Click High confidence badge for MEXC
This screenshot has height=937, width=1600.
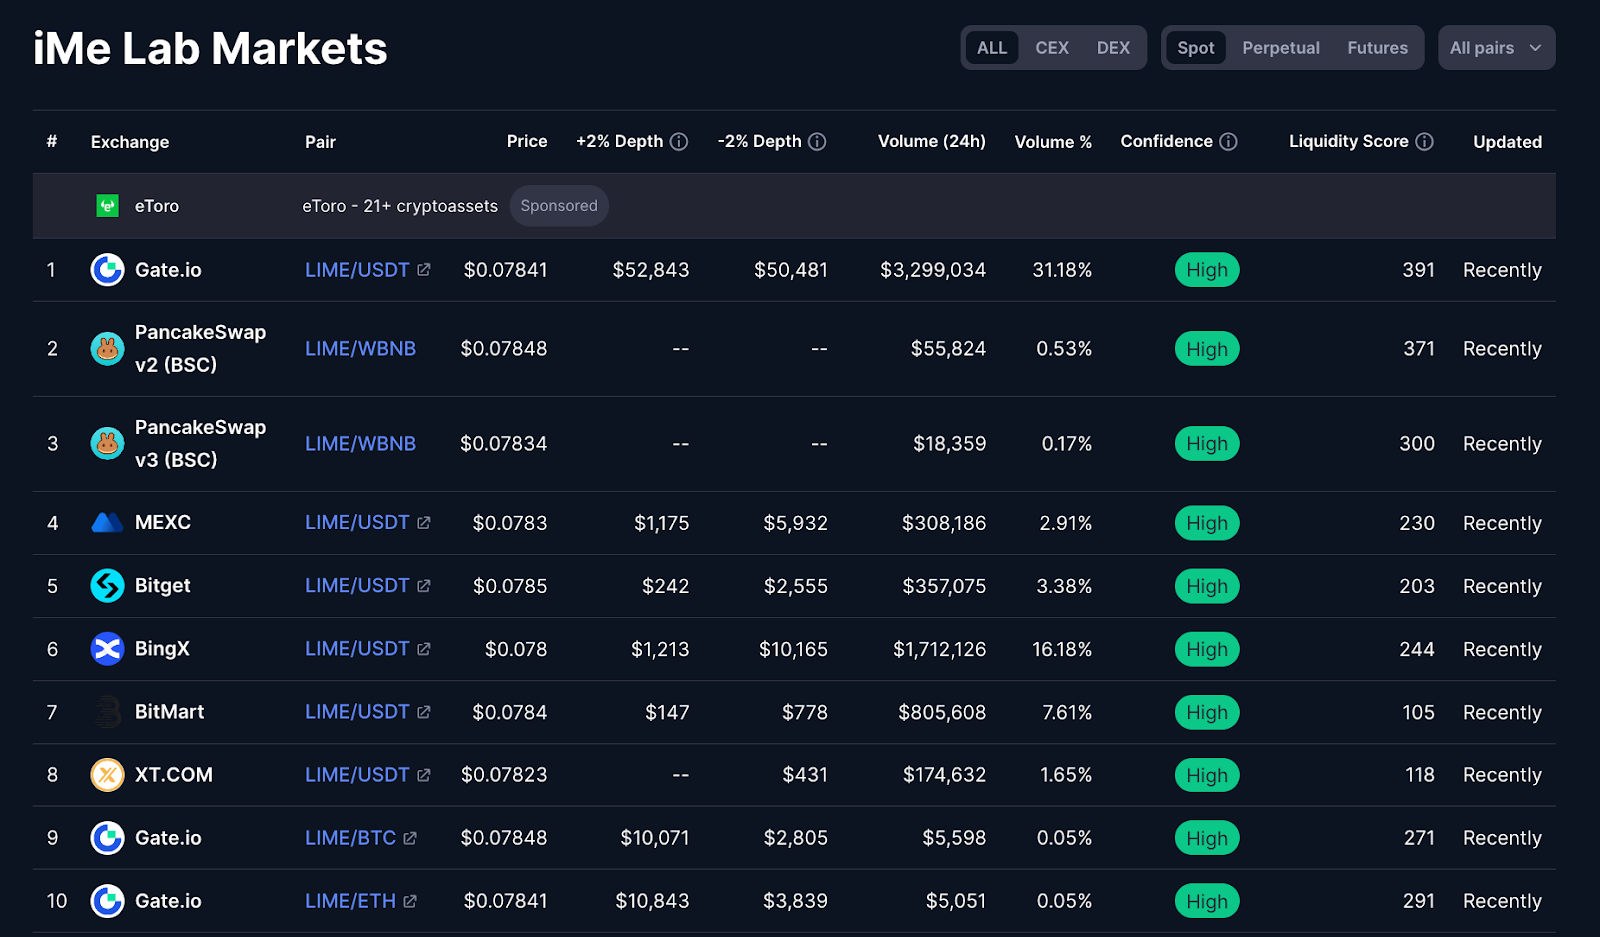(1207, 523)
